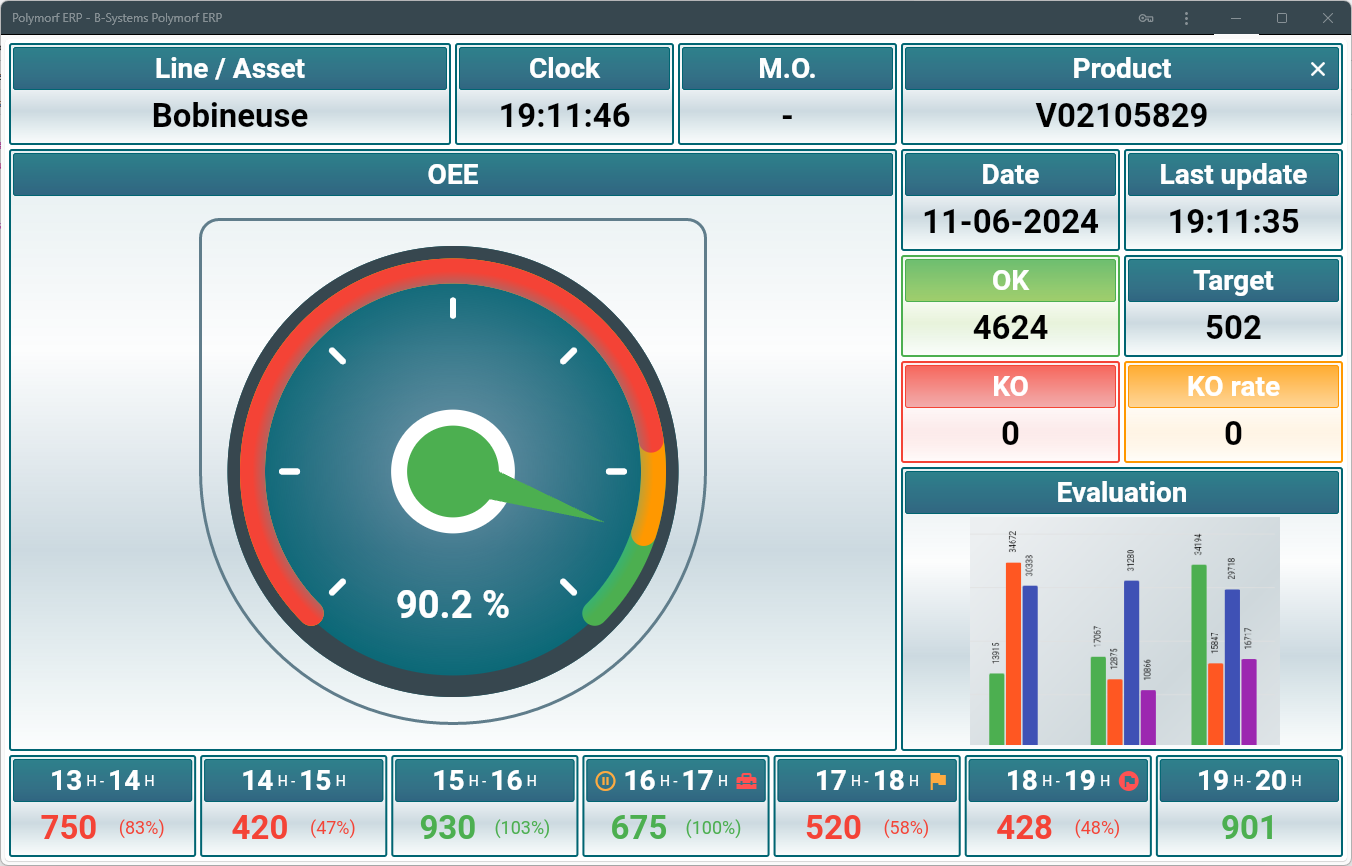Image resolution: width=1352 pixels, height=866 pixels.
Task: Click the Clock header
Action: (564, 68)
